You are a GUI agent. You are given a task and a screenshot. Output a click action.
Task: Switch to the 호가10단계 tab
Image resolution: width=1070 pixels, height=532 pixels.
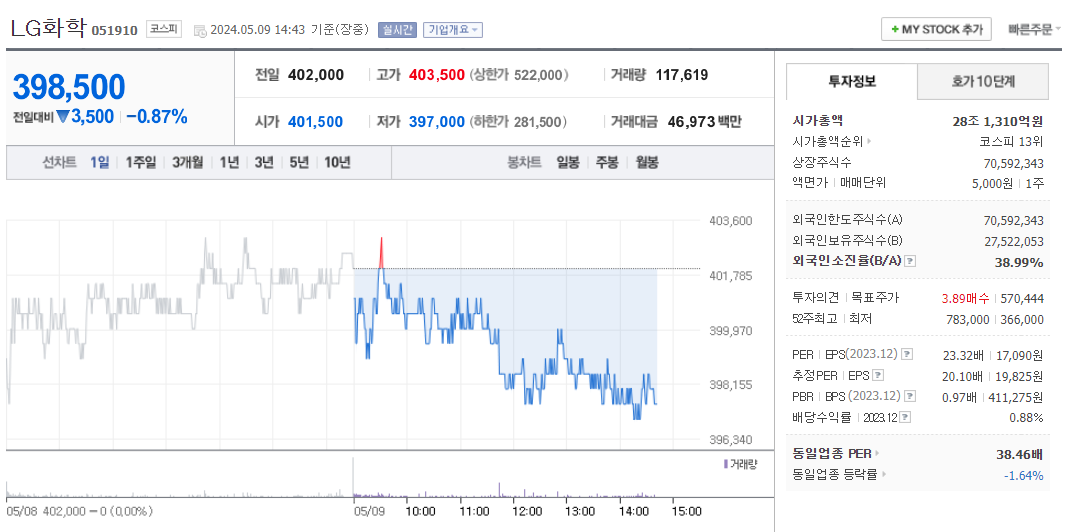[x=983, y=82]
